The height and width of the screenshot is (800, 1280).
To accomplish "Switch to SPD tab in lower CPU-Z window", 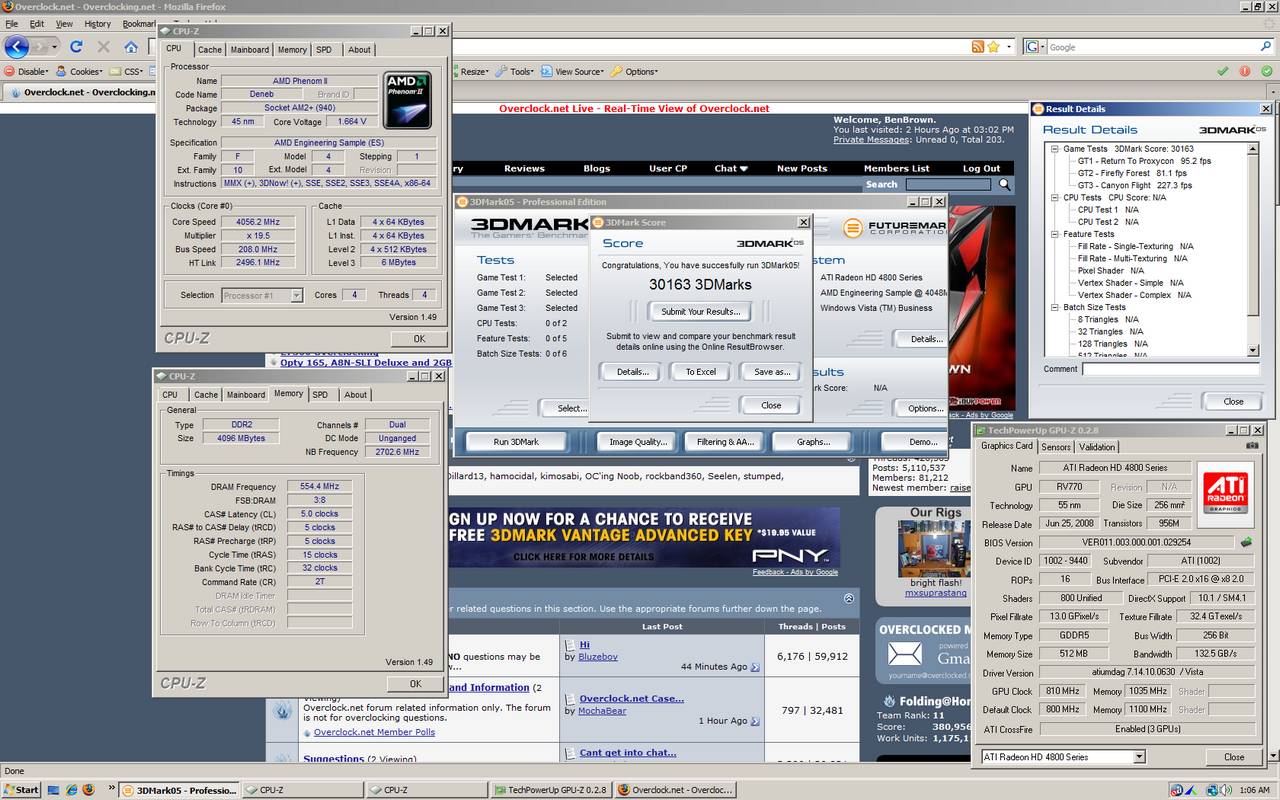I will [x=320, y=395].
